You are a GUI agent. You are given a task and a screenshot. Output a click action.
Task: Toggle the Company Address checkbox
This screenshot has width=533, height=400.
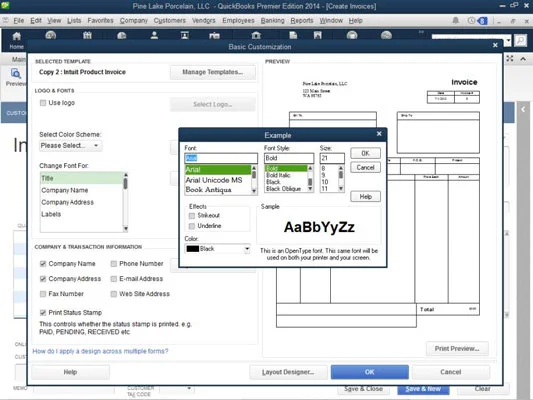[x=43, y=279]
